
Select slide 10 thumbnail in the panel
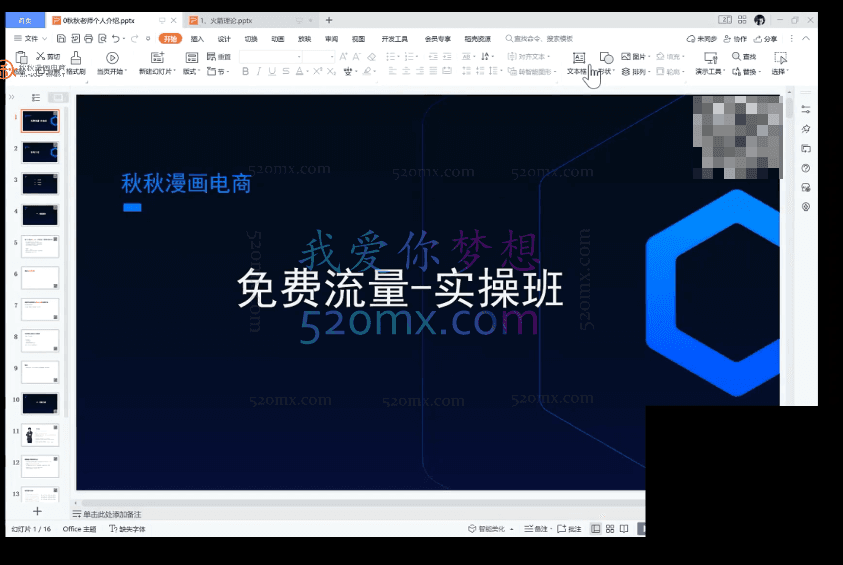[x=40, y=403]
